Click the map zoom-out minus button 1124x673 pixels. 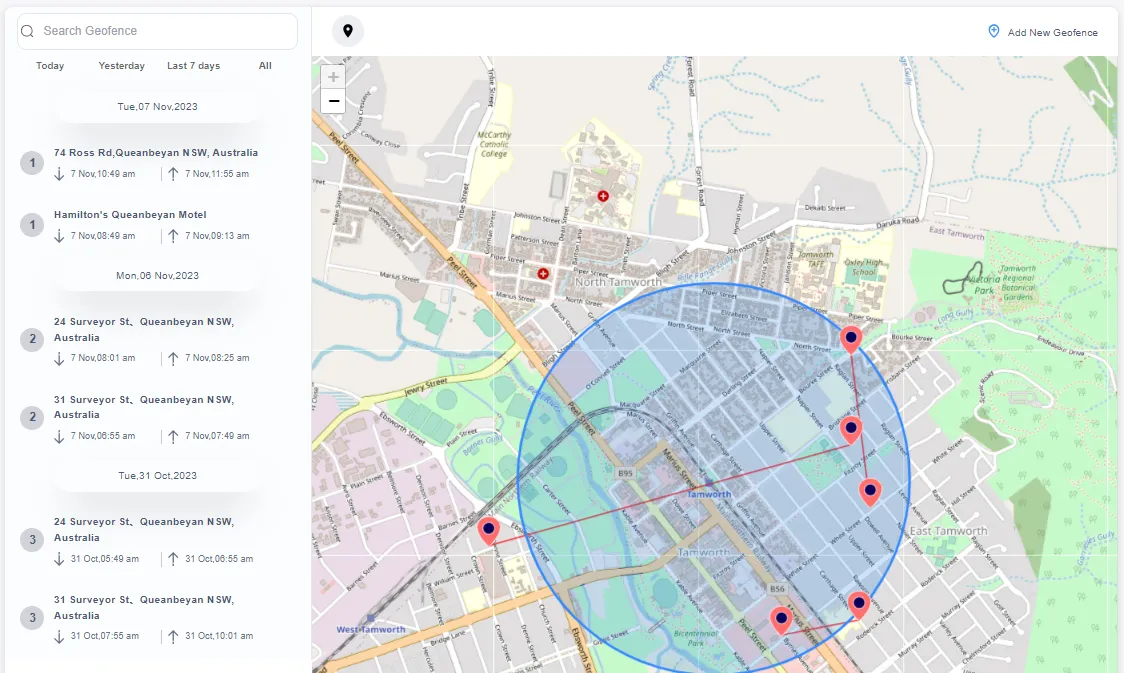333,100
